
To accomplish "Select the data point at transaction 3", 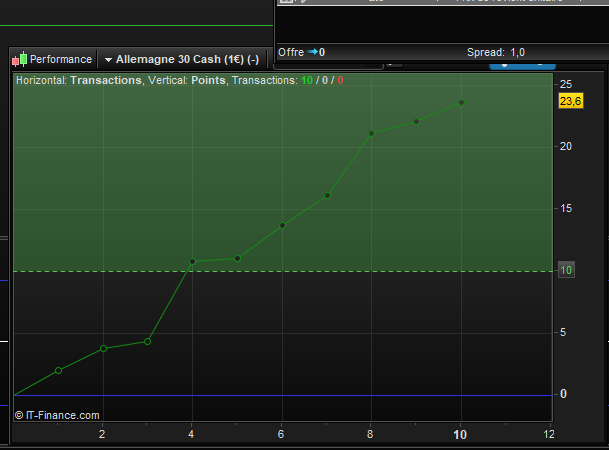I will click(148, 342).
